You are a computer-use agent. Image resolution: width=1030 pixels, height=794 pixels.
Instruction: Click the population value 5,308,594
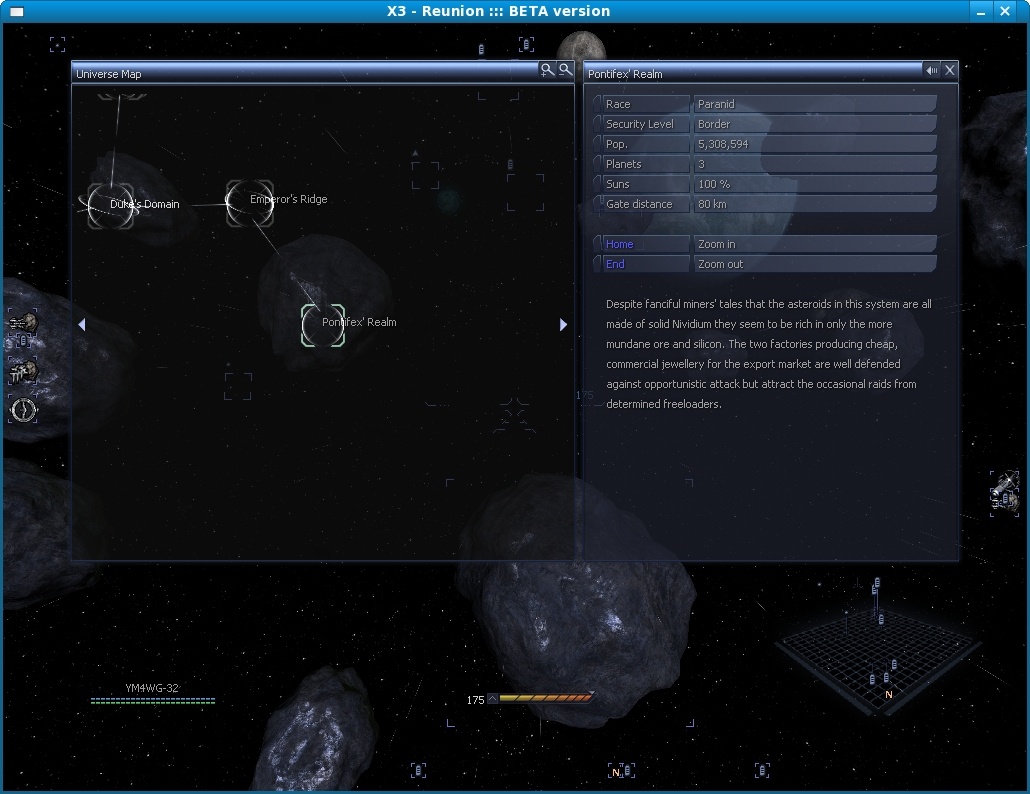(815, 144)
